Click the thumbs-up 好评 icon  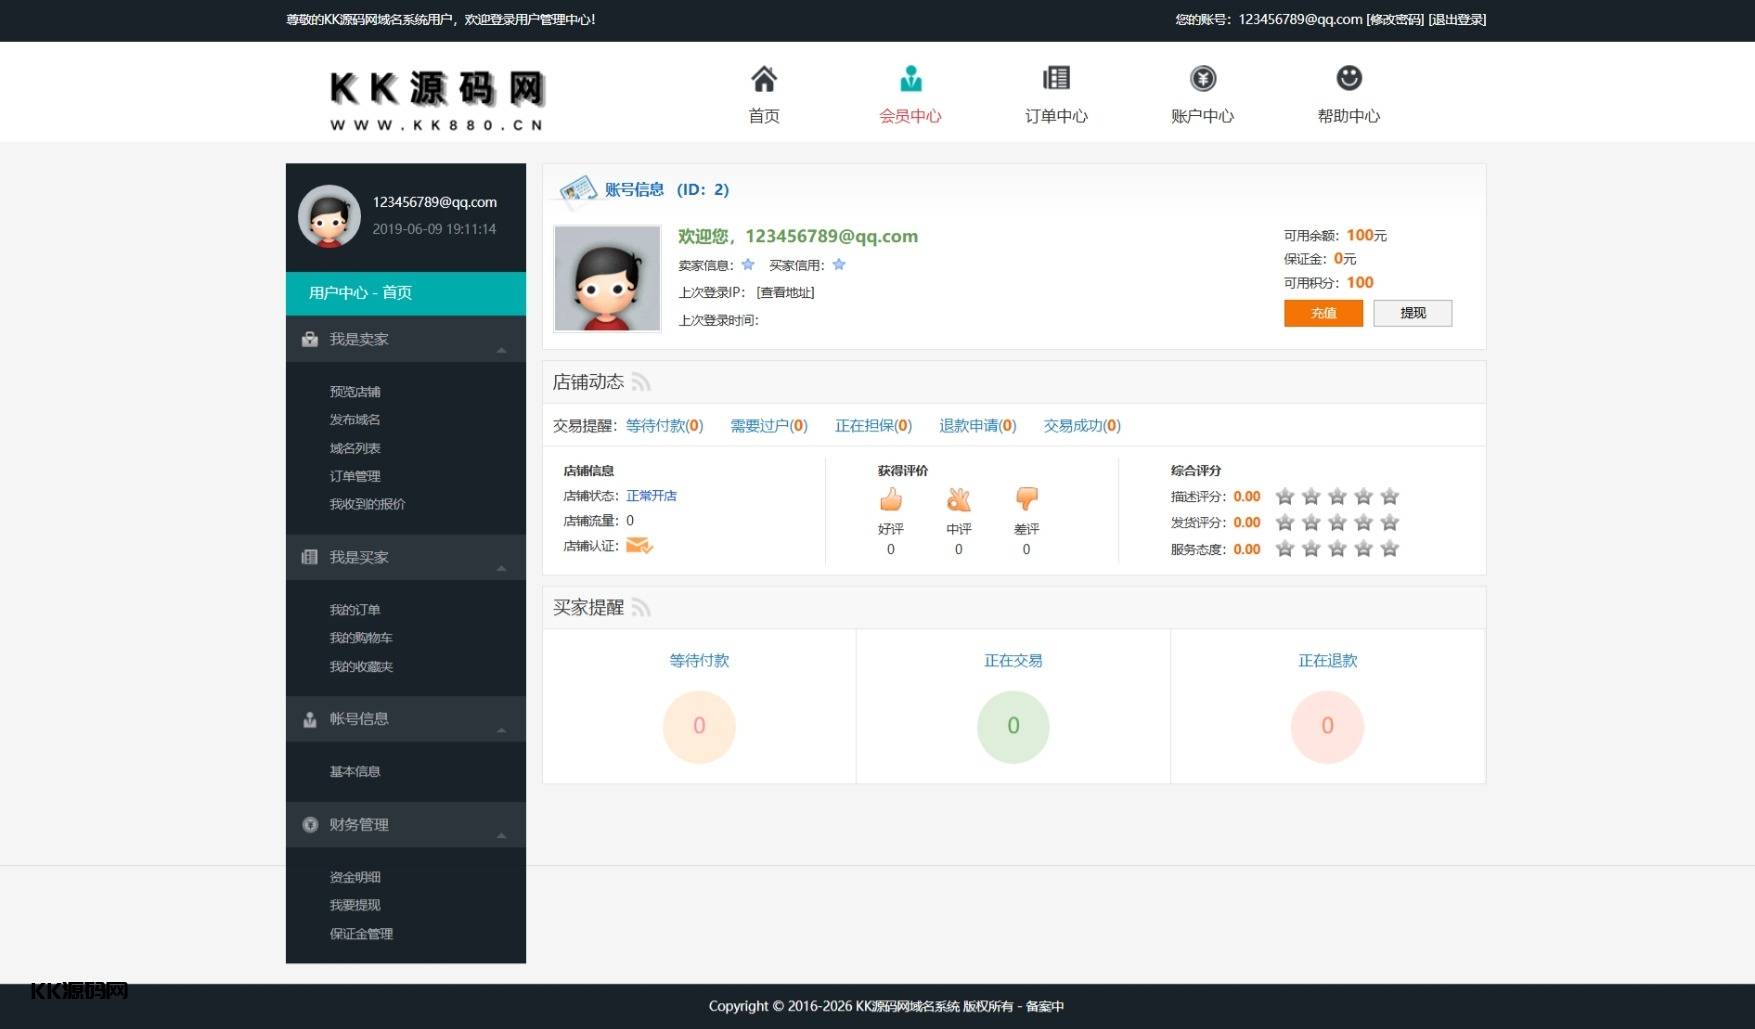click(890, 499)
